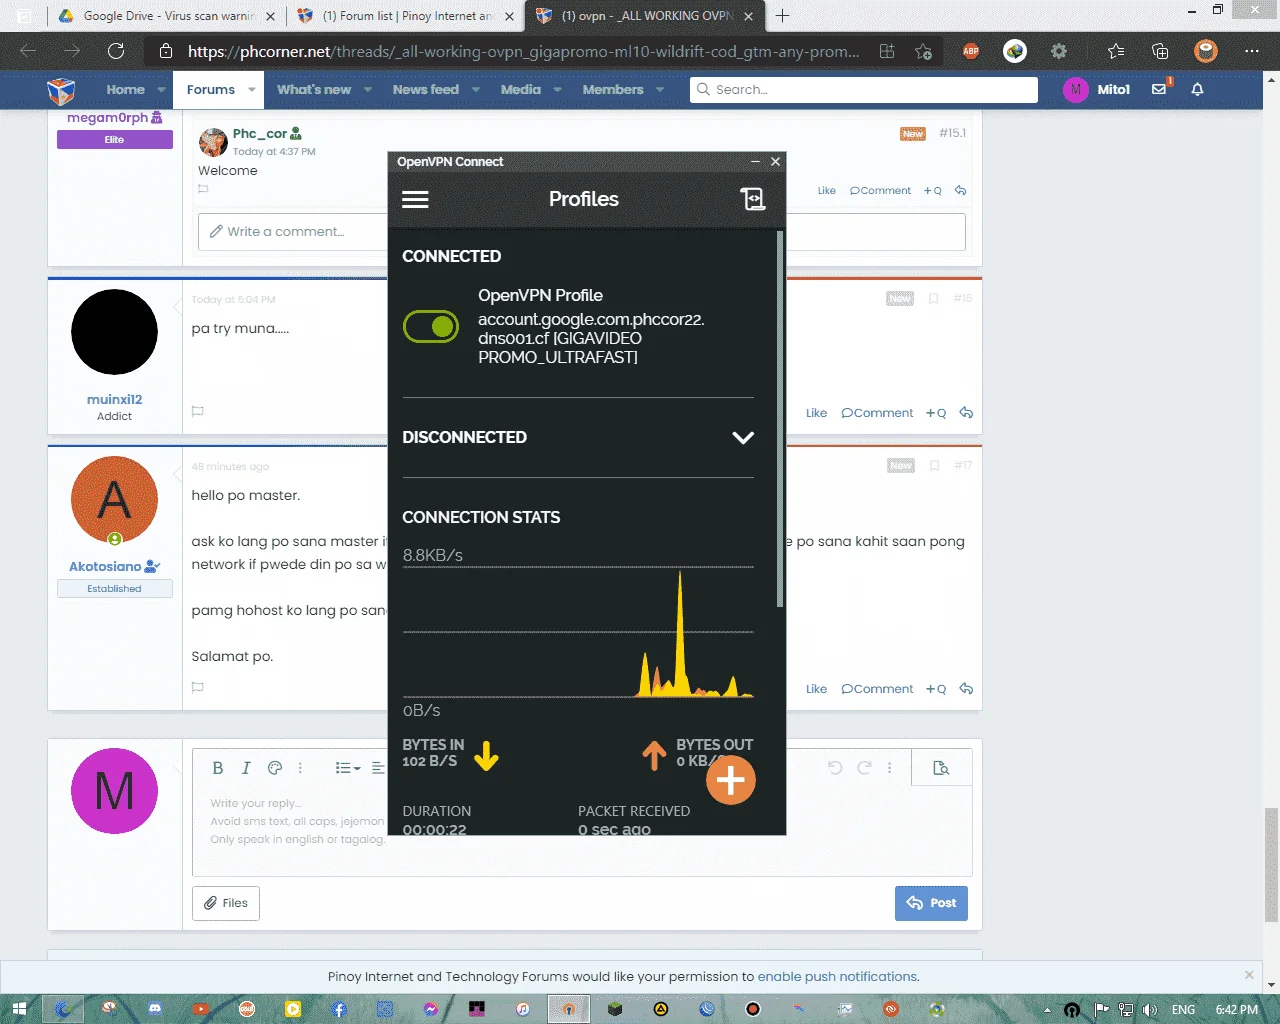Open the Internet Download Manager extension icon
1280x1024 pixels.
click(x=1015, y=51)
